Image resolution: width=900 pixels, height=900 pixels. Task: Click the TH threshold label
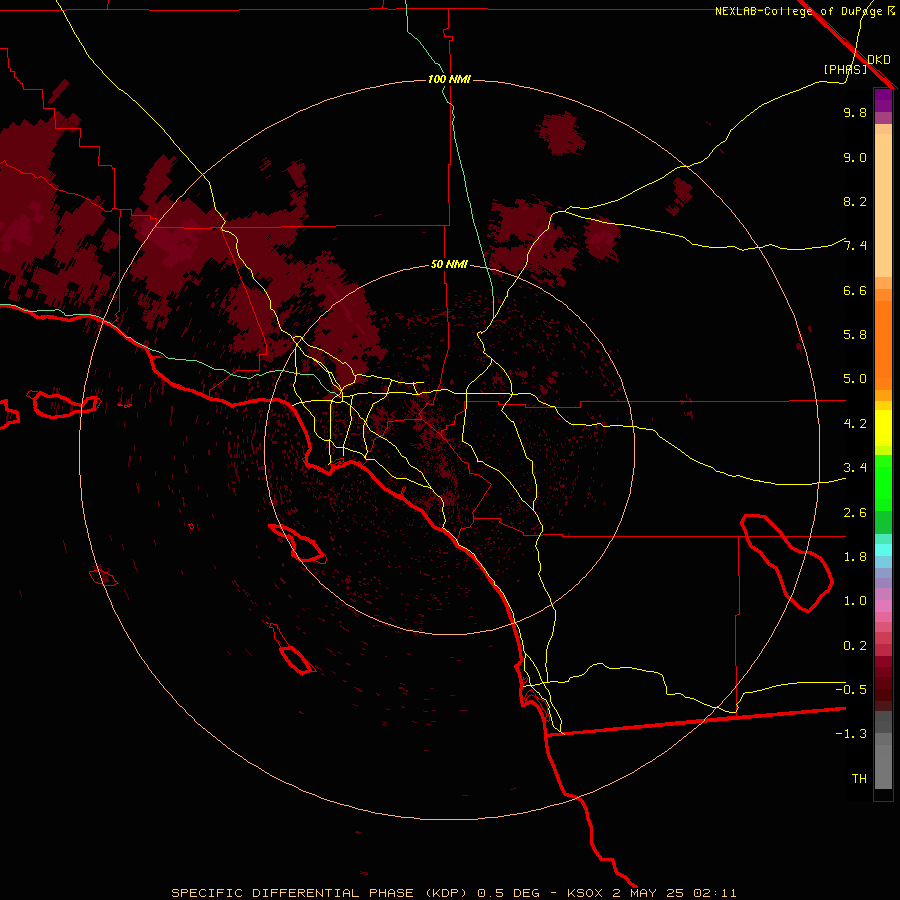(x=859, y=779)
